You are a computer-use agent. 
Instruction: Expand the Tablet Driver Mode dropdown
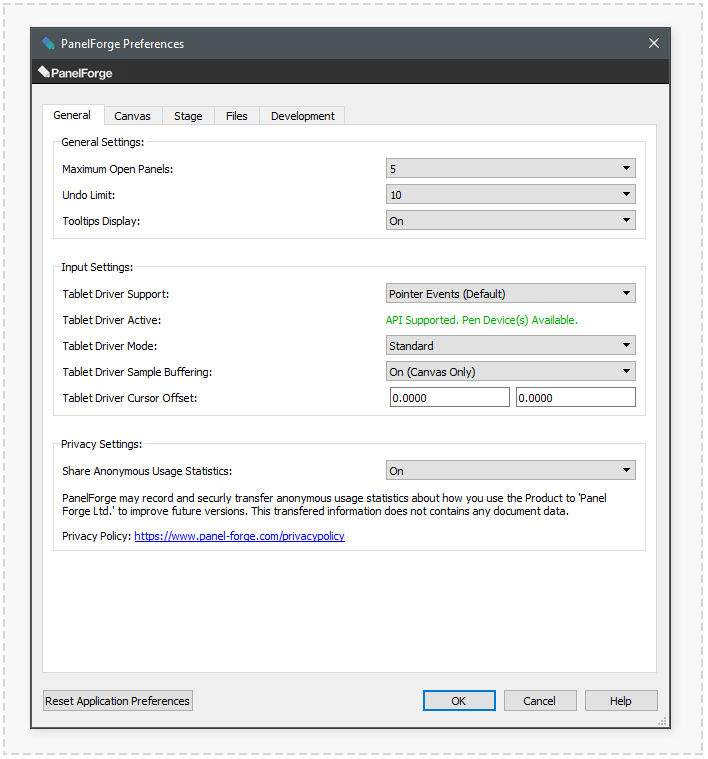coord(510,346)
